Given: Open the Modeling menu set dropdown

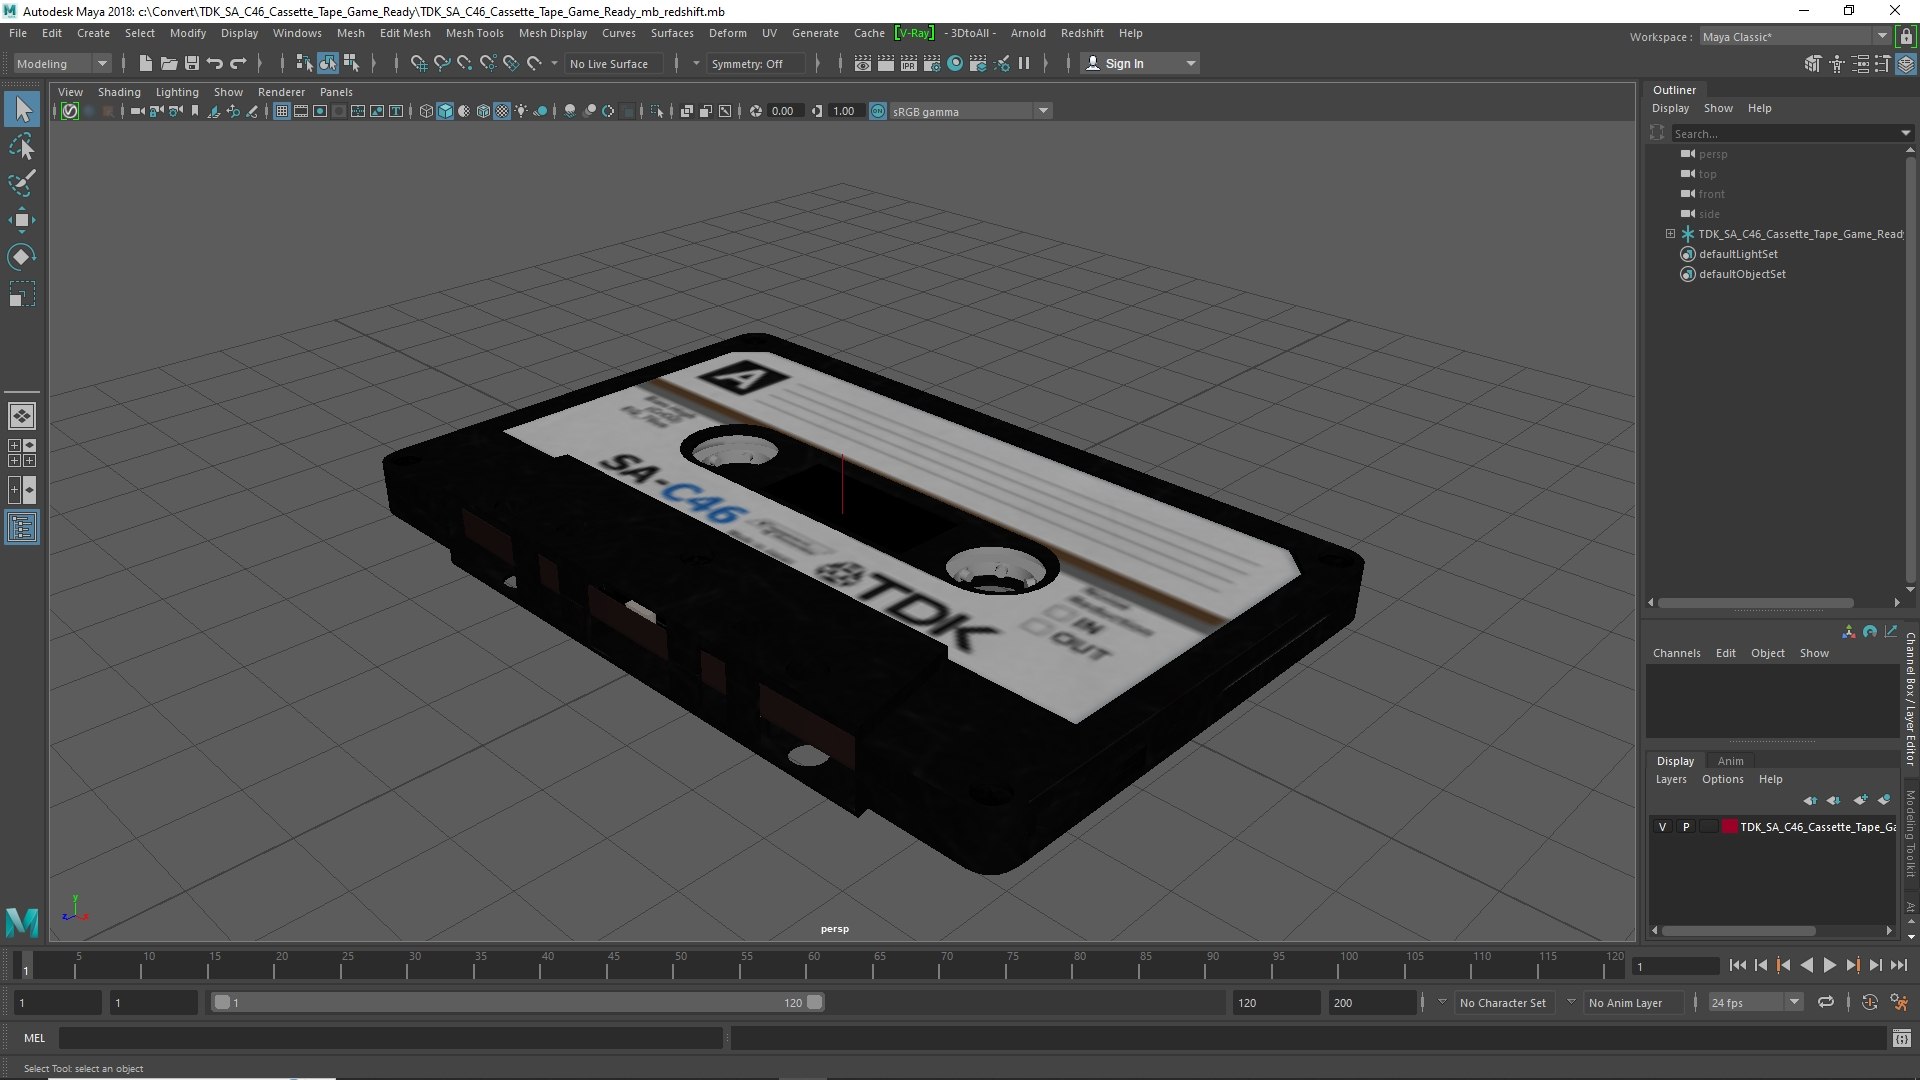Looking at the screenshot, I should tap(62, 63).
